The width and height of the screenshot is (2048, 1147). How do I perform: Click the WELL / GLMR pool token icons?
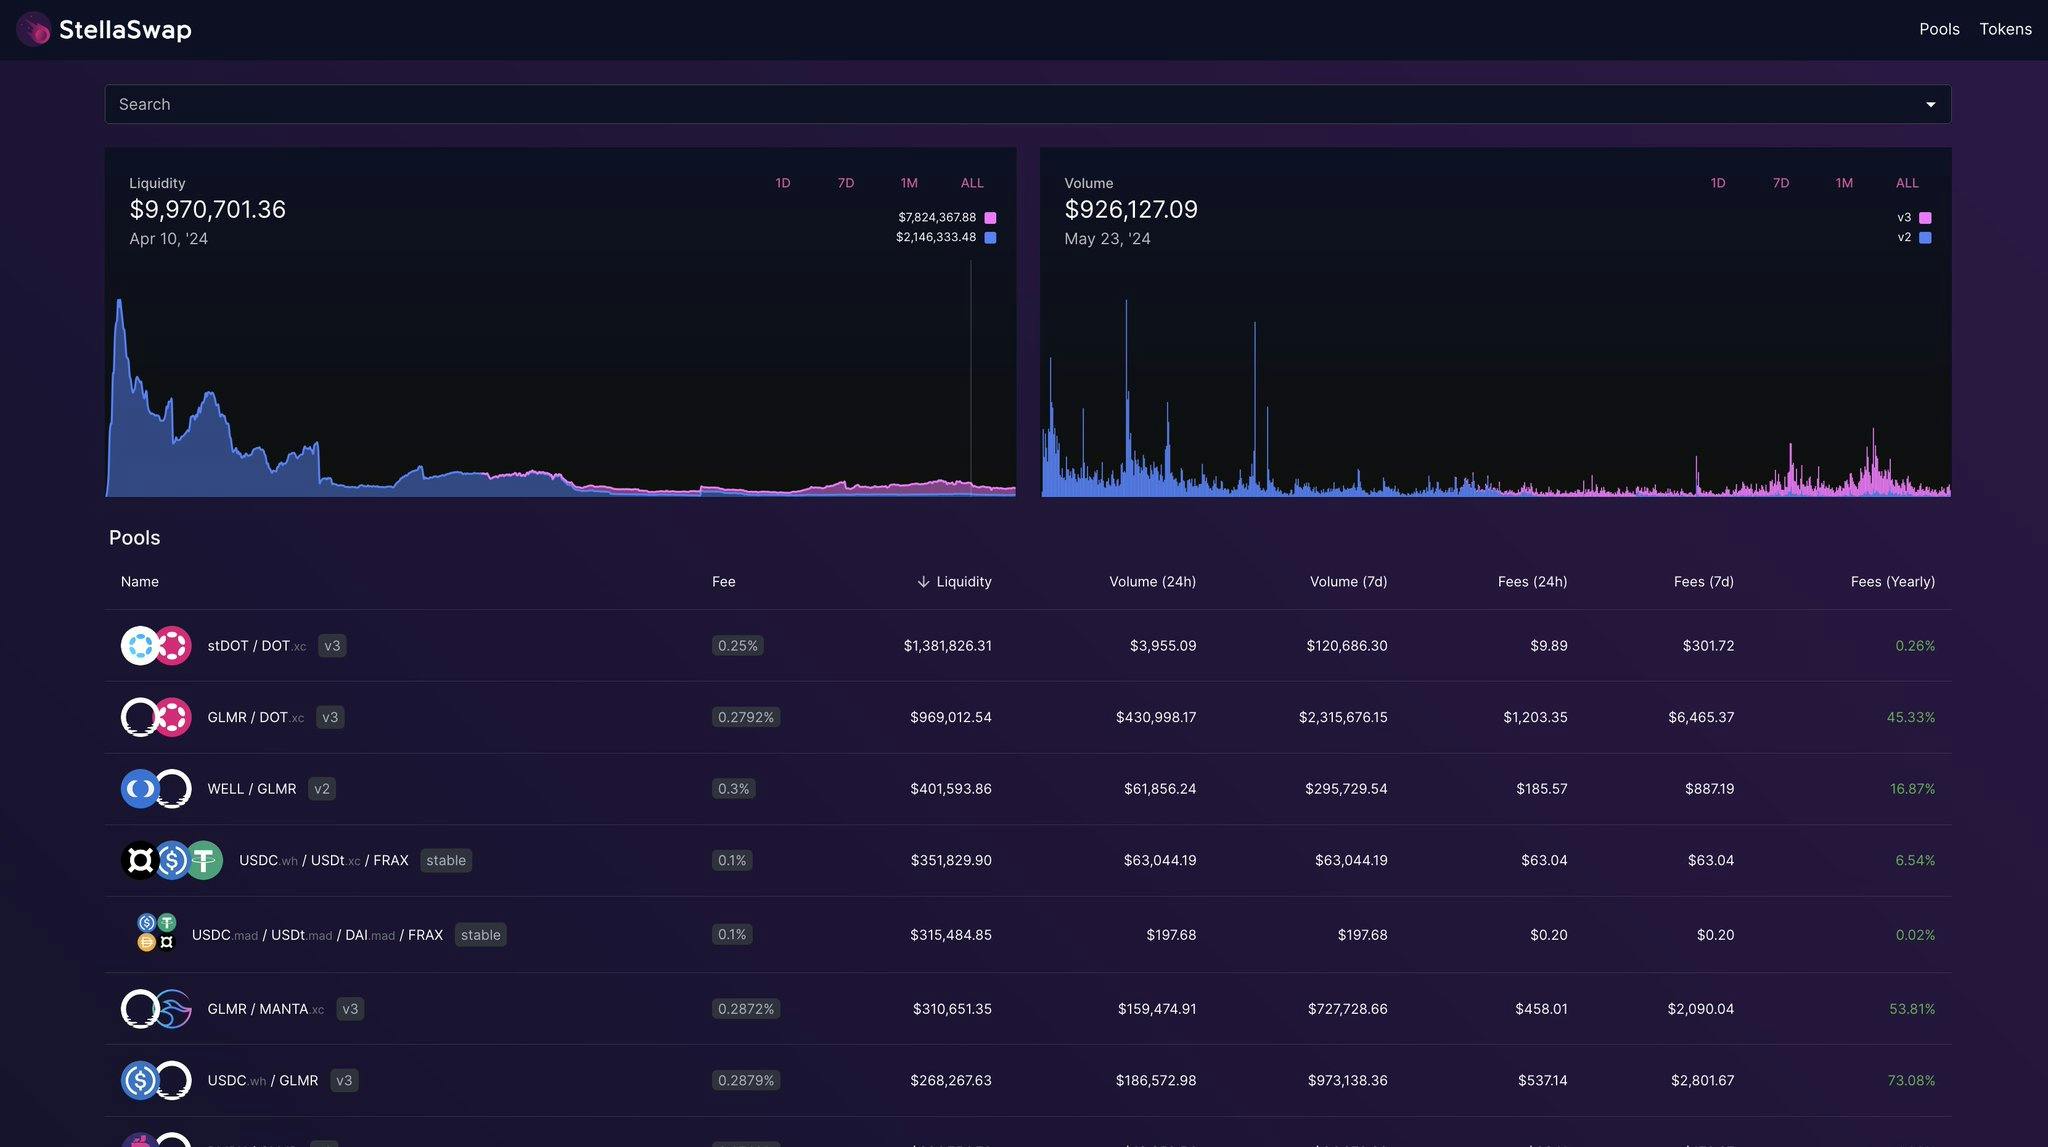[x=156, y=789]
